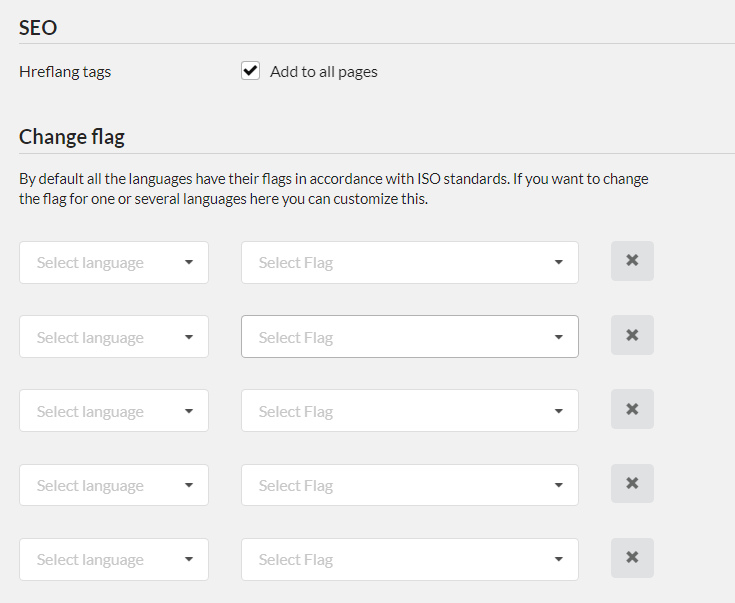Remove the first flag row with X icon

[x=632, y=261]
